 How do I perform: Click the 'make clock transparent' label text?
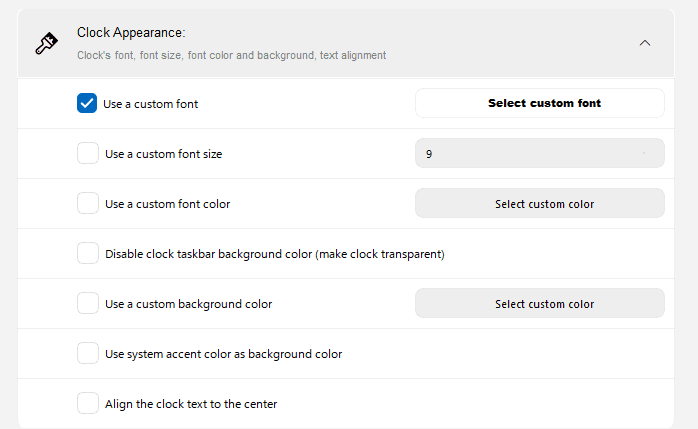(x=380, y=254)
